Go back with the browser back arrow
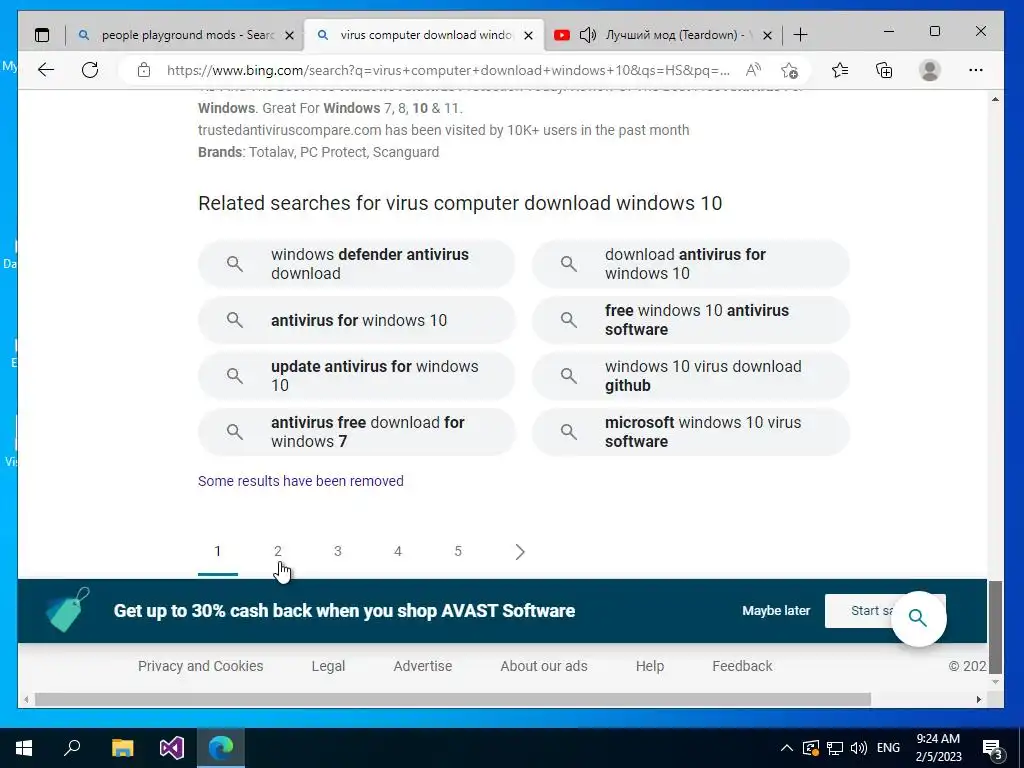1024x768 pixels. point(46,70)
